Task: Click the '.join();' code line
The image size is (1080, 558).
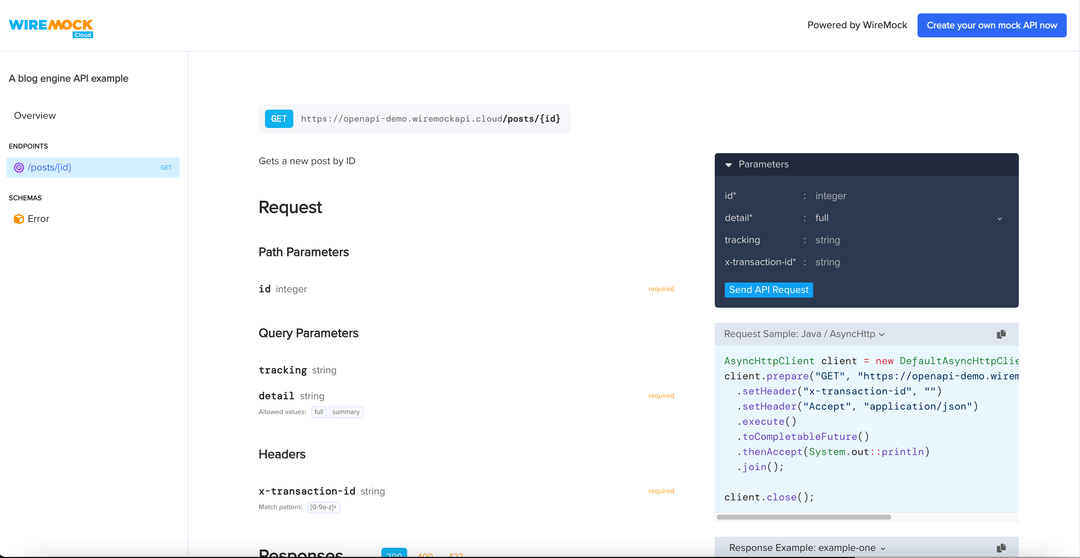Action: coord(760,467)
